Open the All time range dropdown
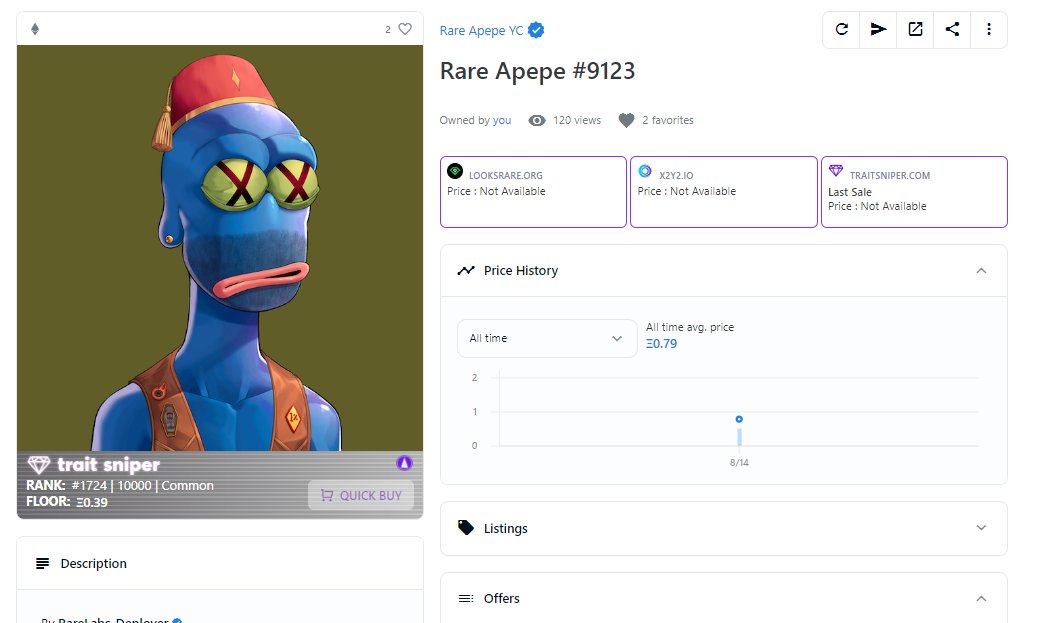 [547, 338]
